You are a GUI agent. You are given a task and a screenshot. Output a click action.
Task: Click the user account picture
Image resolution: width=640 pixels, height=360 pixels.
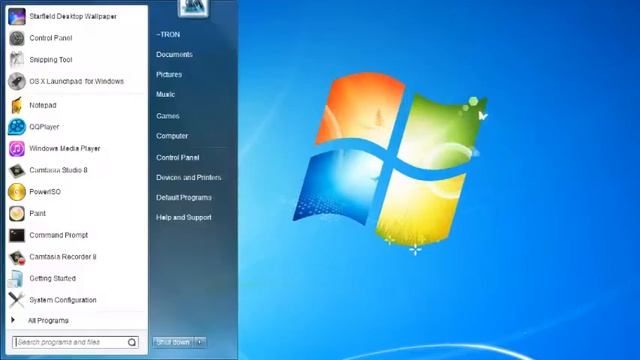(x=193, y=8)
